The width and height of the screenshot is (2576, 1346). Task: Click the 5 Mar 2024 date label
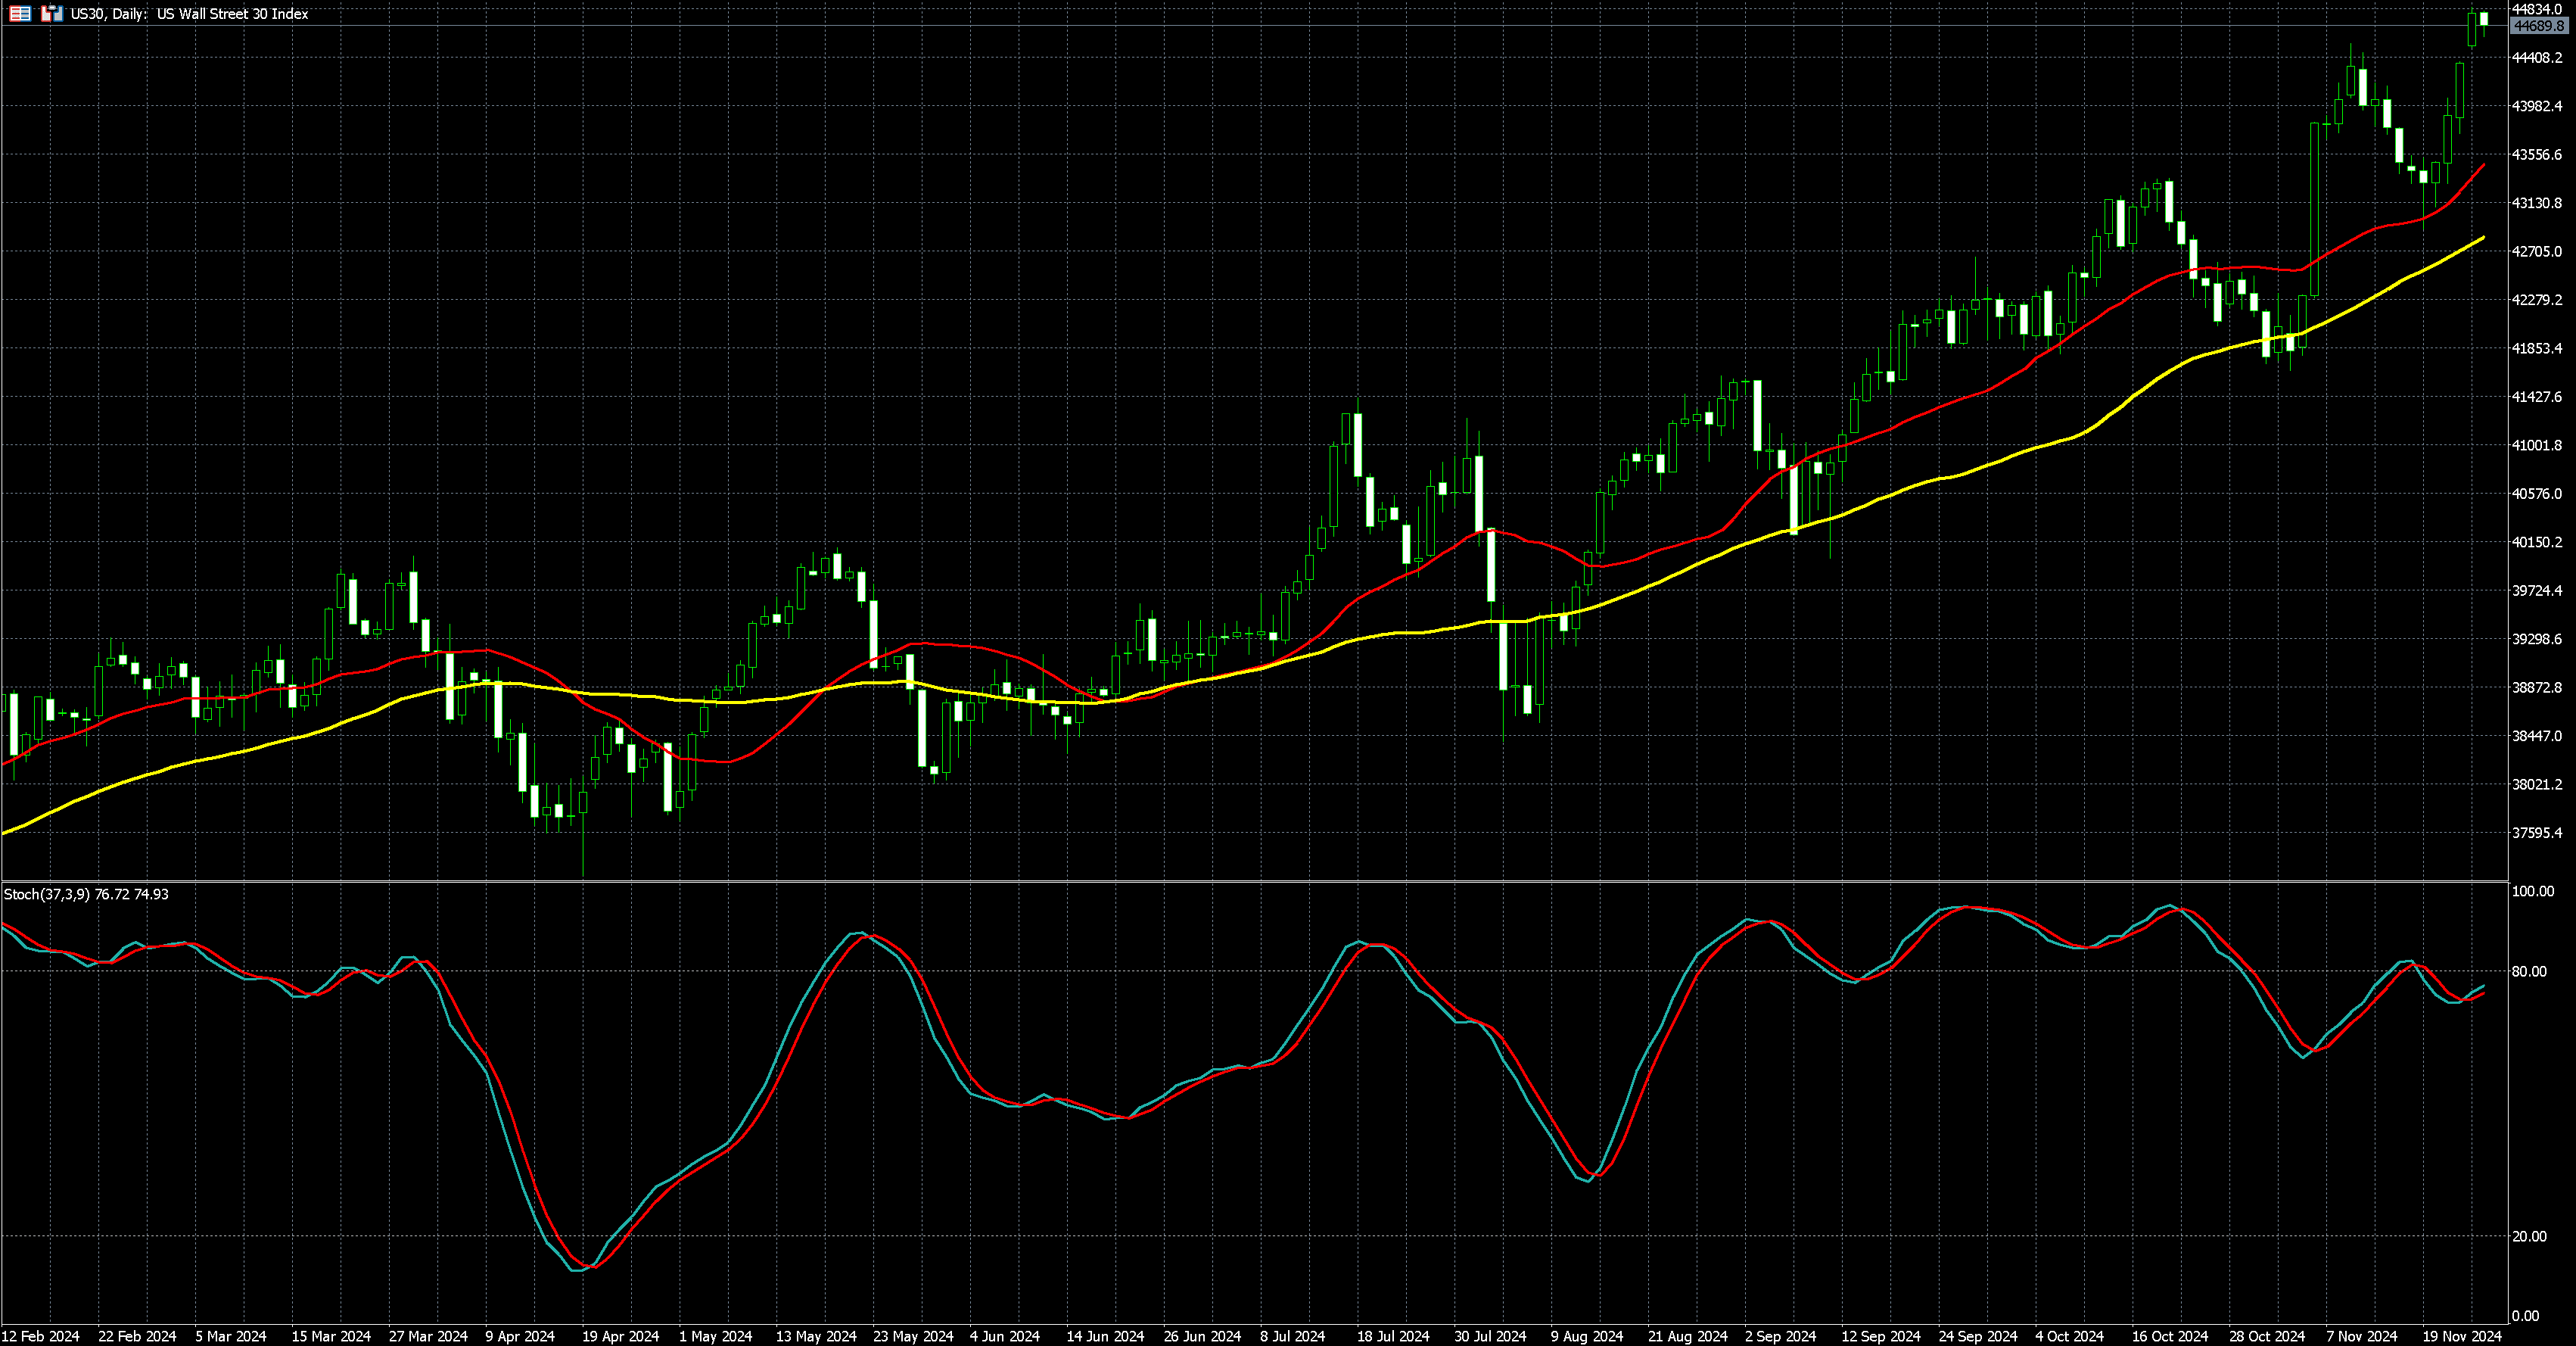pyautogui.click(x=231, y=1336)
